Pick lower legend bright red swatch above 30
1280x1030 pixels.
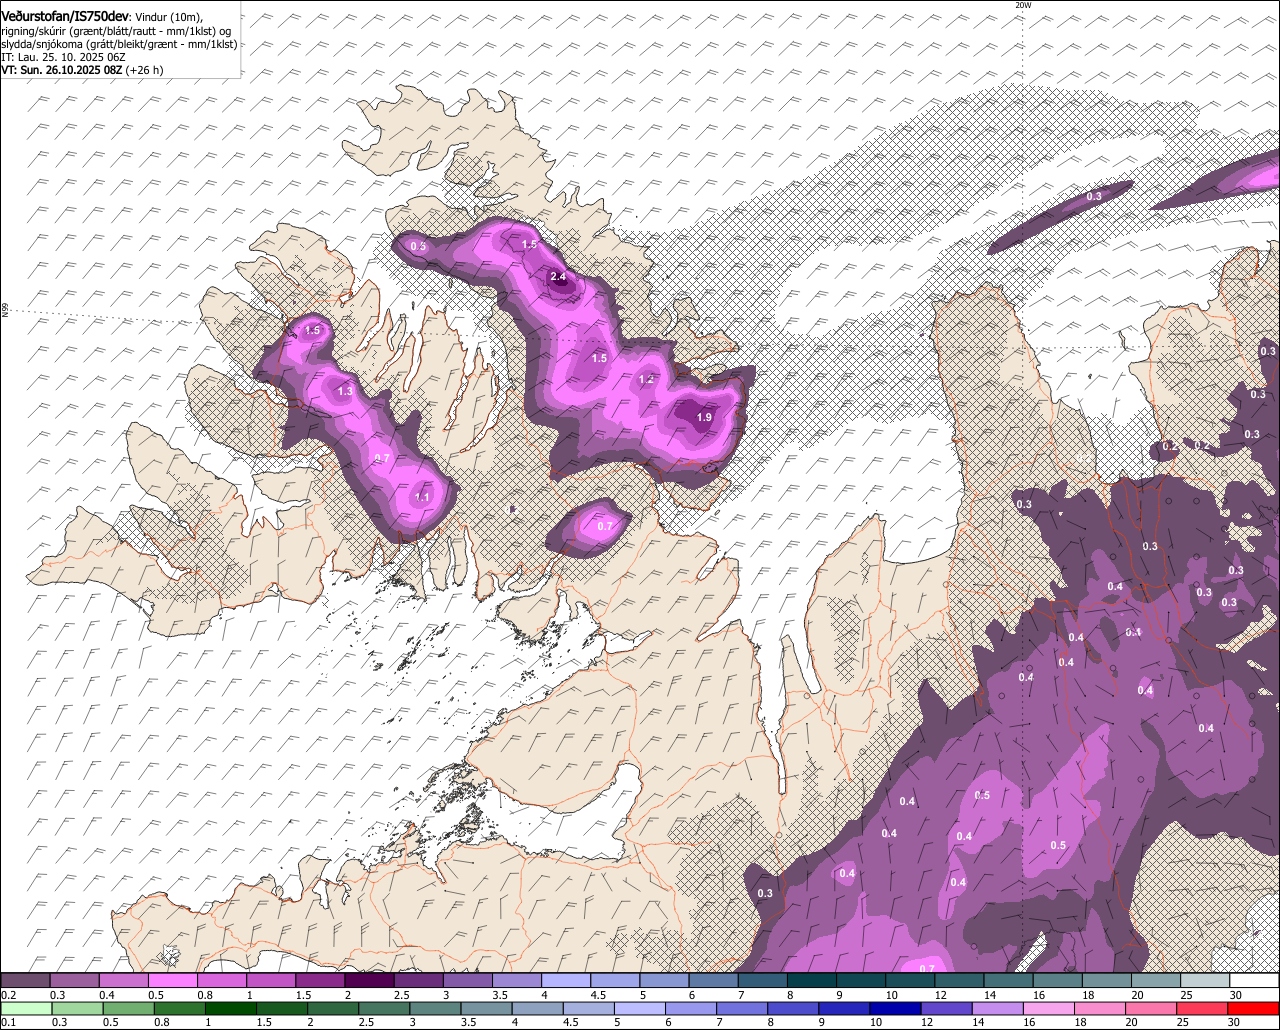coord(1255,1008)
